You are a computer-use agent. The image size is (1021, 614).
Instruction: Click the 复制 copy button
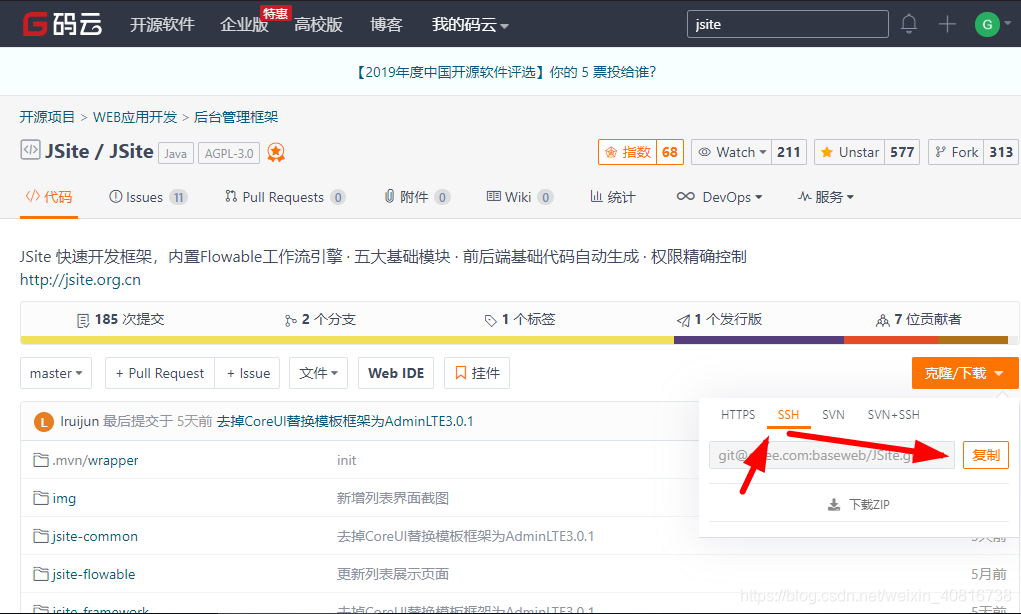[x=986, y=455]
